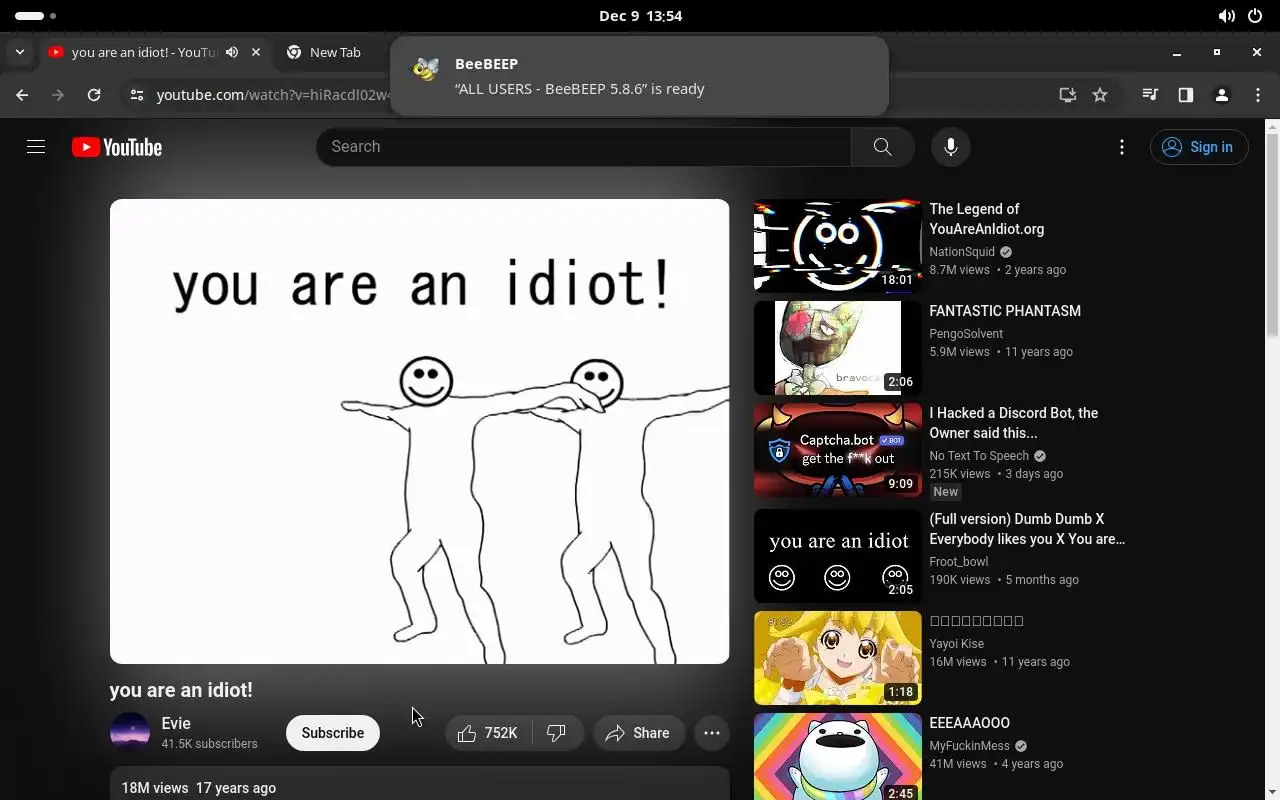Open YouTube settings three-dot menu
1280x800 pixels.
pyautogui.click(x=1122, y=147)
